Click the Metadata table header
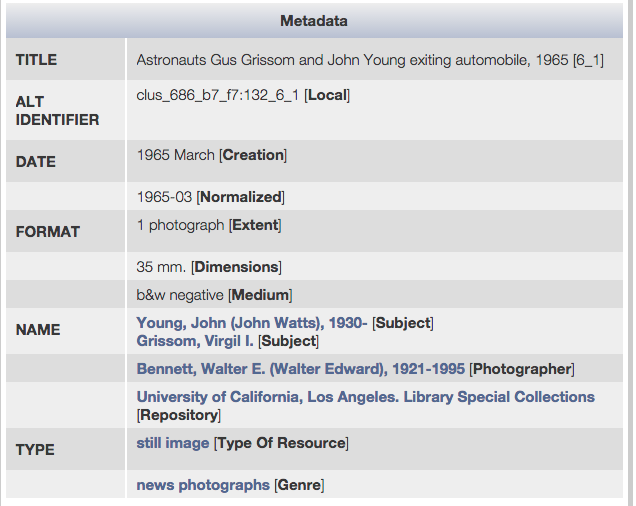Image resolution: width=636 pixels, height=506 pixels. [x=314, y=20]
